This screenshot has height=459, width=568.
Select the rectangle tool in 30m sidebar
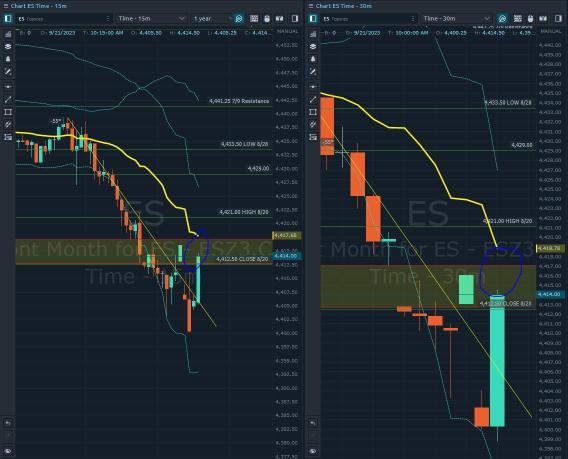pyautogui.click(x=313, y=112)
